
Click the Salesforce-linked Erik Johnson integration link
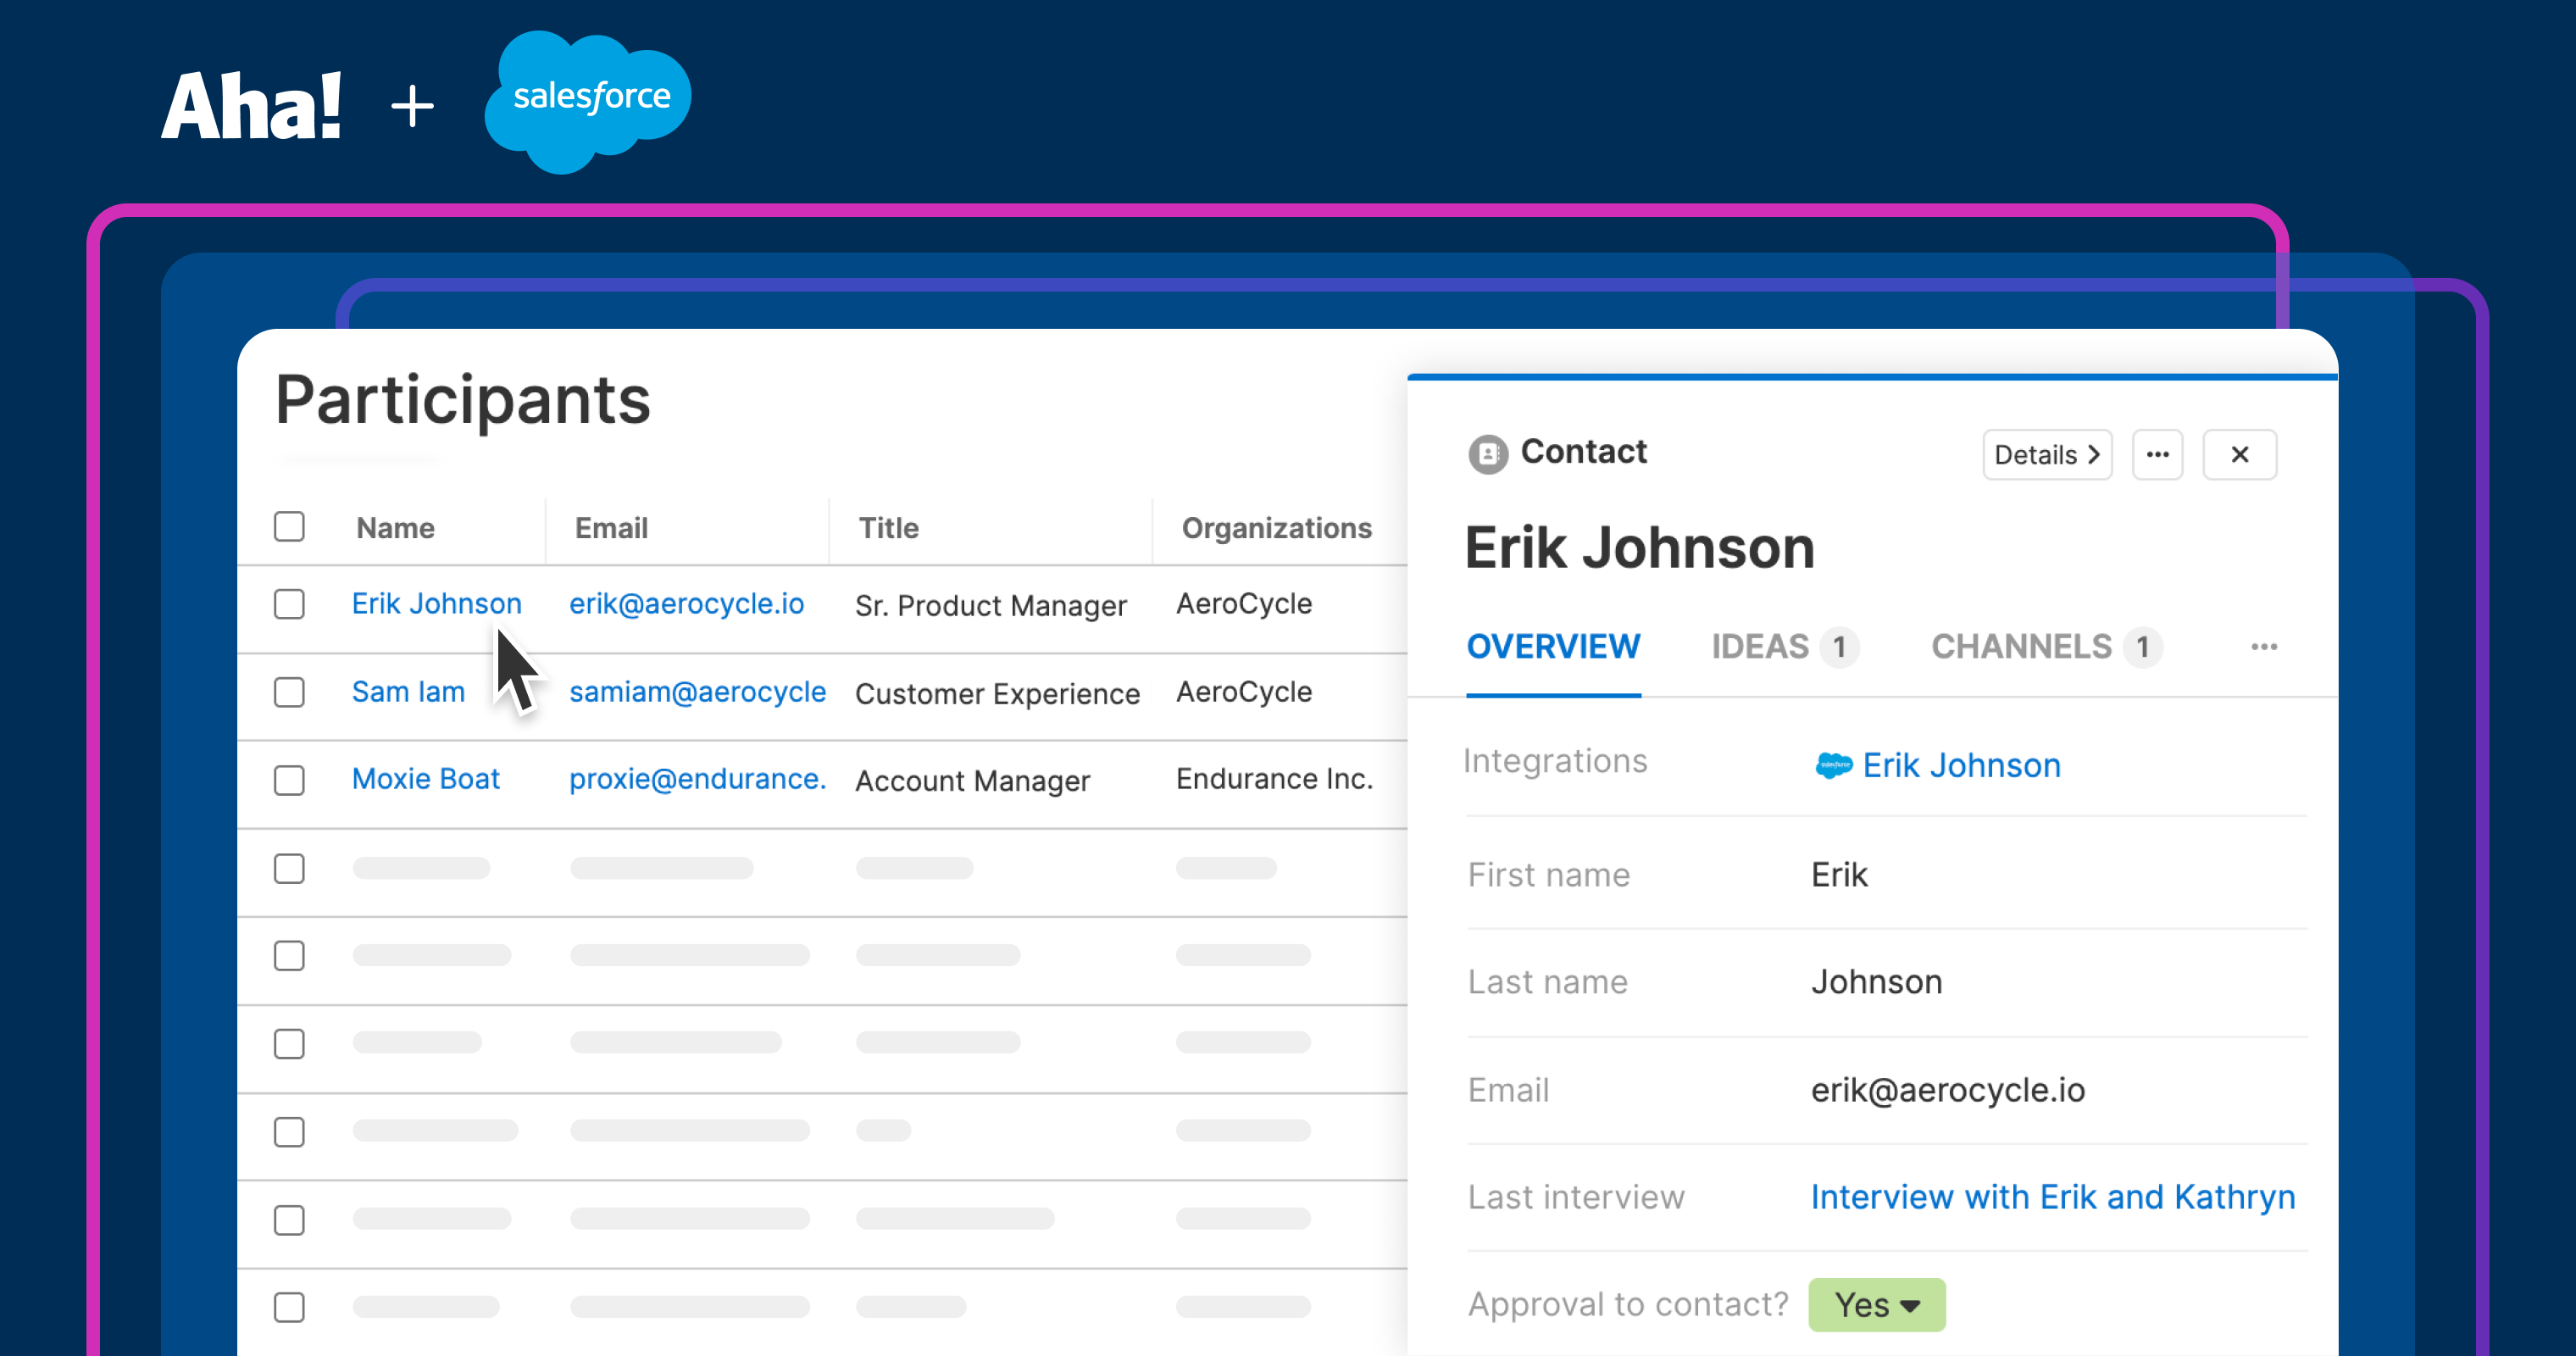click(1960, 765)
